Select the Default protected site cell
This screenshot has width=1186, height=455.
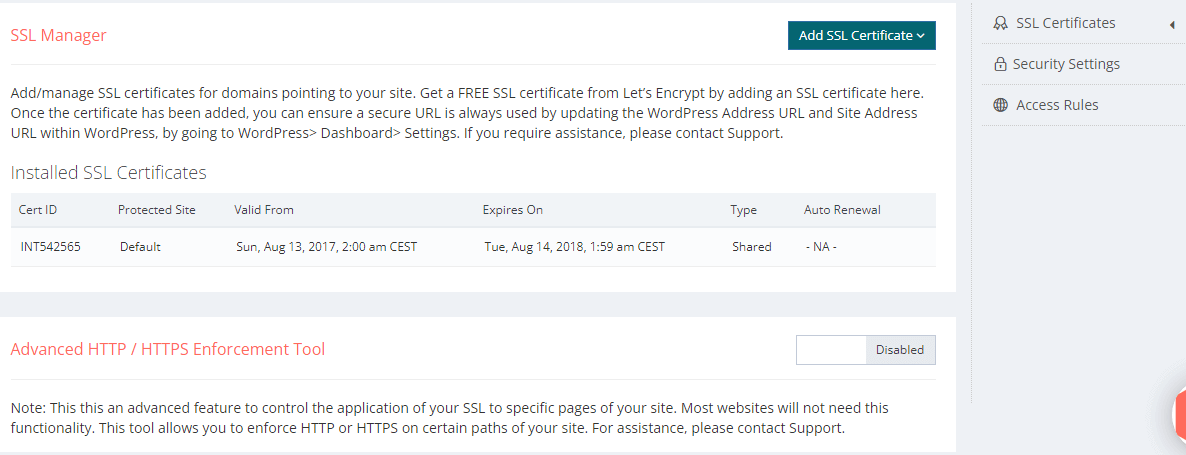click(x=140, y=246)
